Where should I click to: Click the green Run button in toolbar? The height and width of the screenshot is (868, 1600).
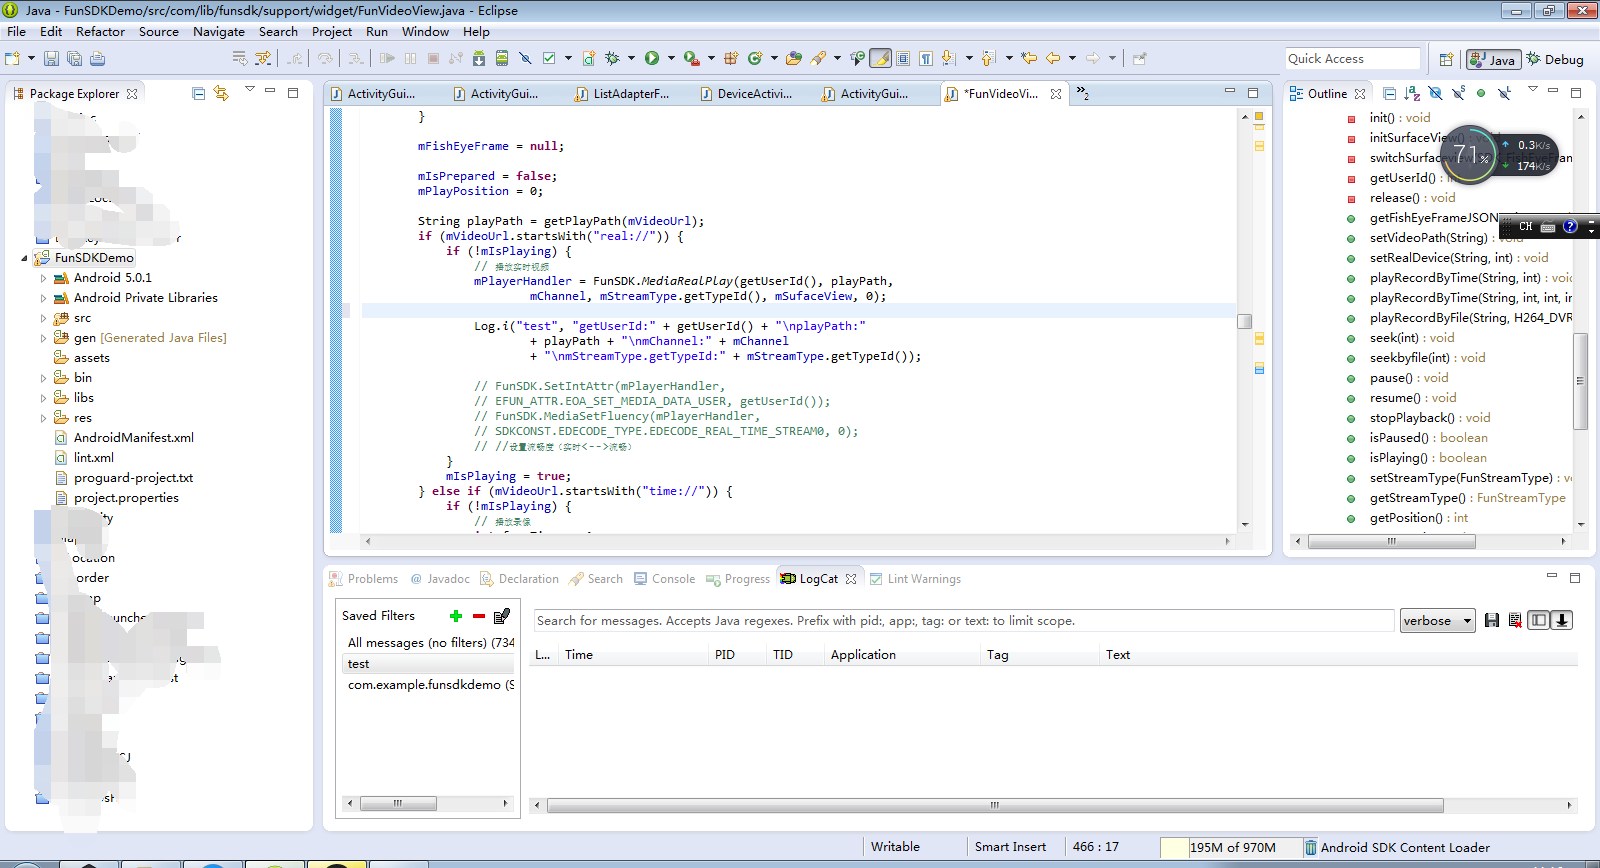coord(652,59)
